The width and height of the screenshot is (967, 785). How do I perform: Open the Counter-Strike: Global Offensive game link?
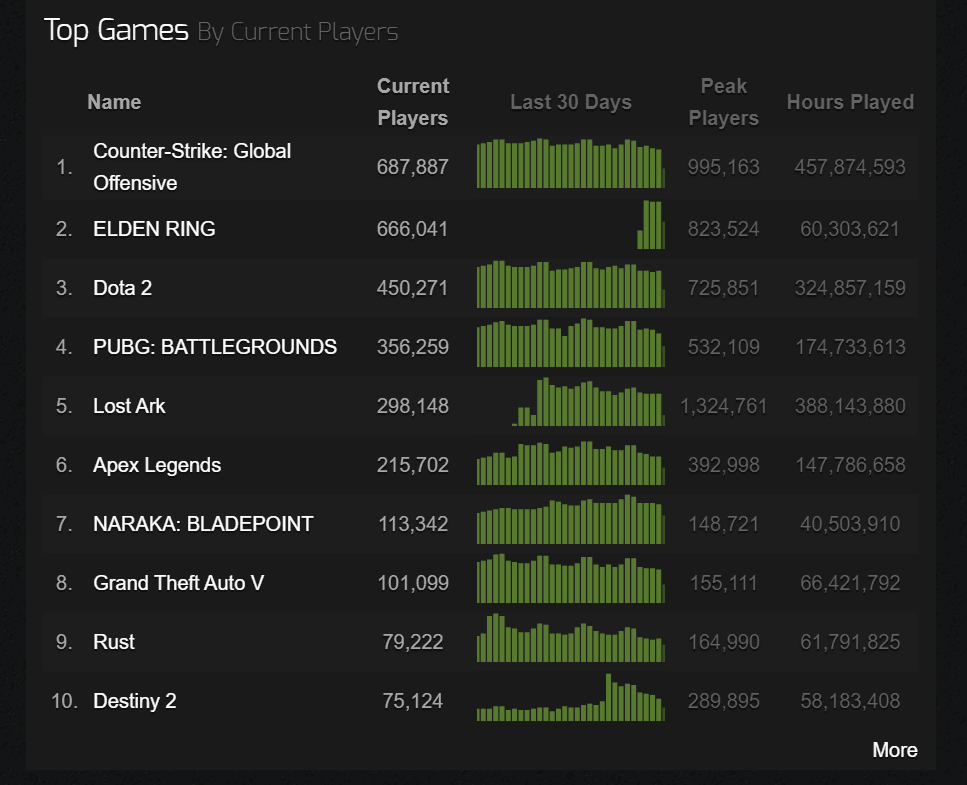(192, 166)
